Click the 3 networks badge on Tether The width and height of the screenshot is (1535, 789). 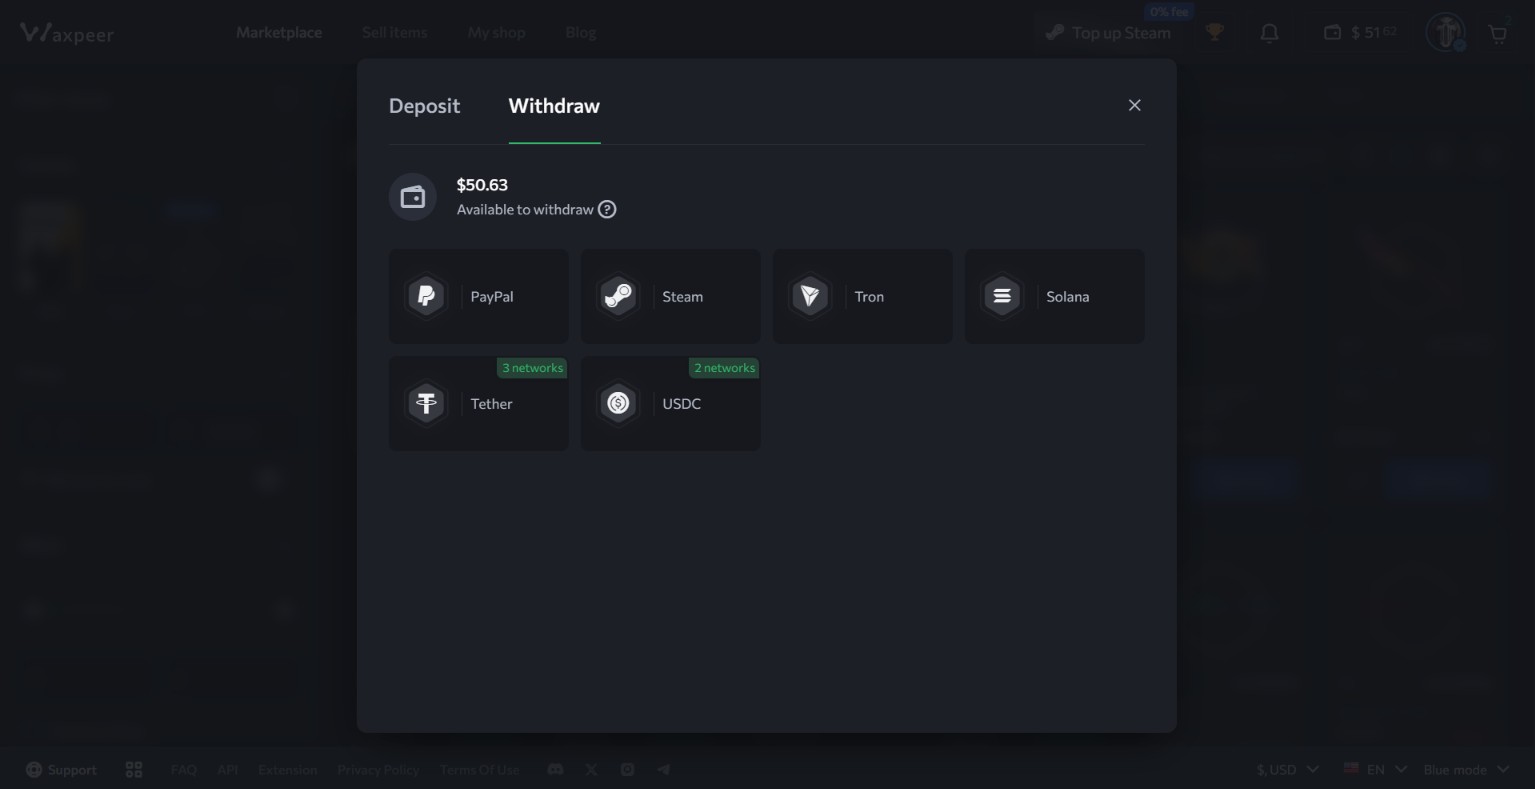(532, 368)
